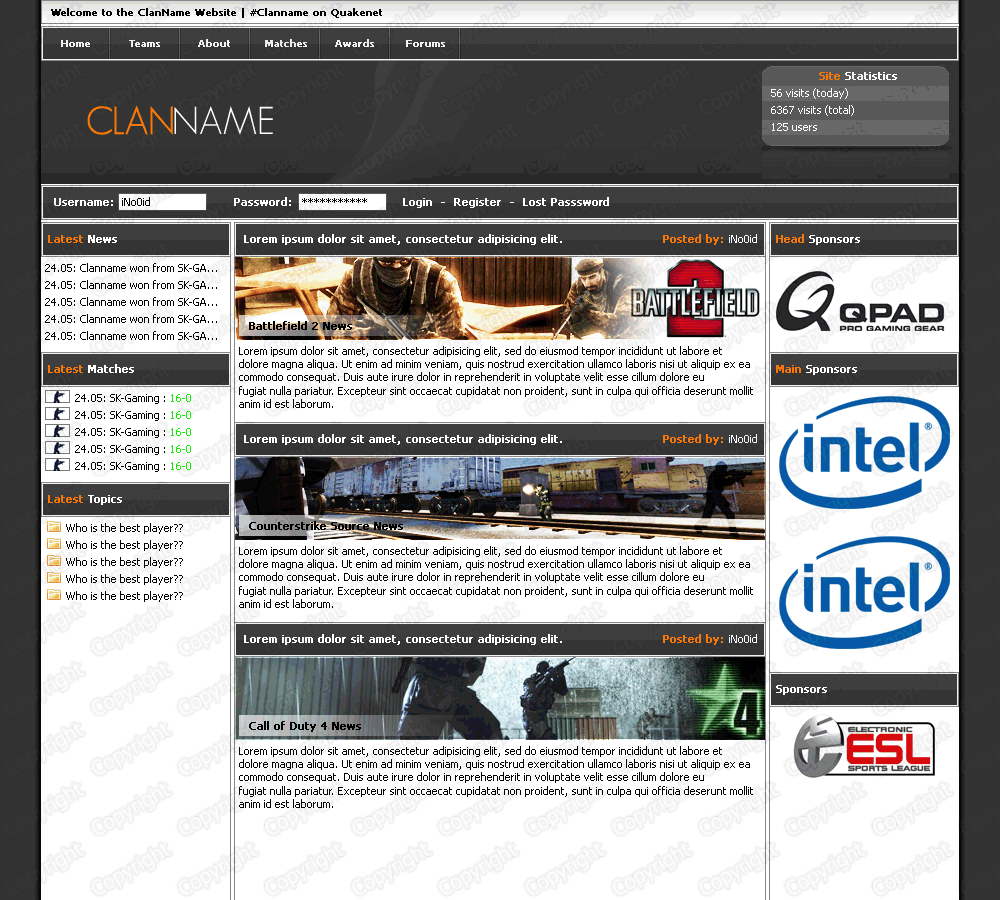Image resolution: width=1000 pixels, height=900 pixels.
Task: Click the Site Statistics heading
Action: click(x=858, y=76)
